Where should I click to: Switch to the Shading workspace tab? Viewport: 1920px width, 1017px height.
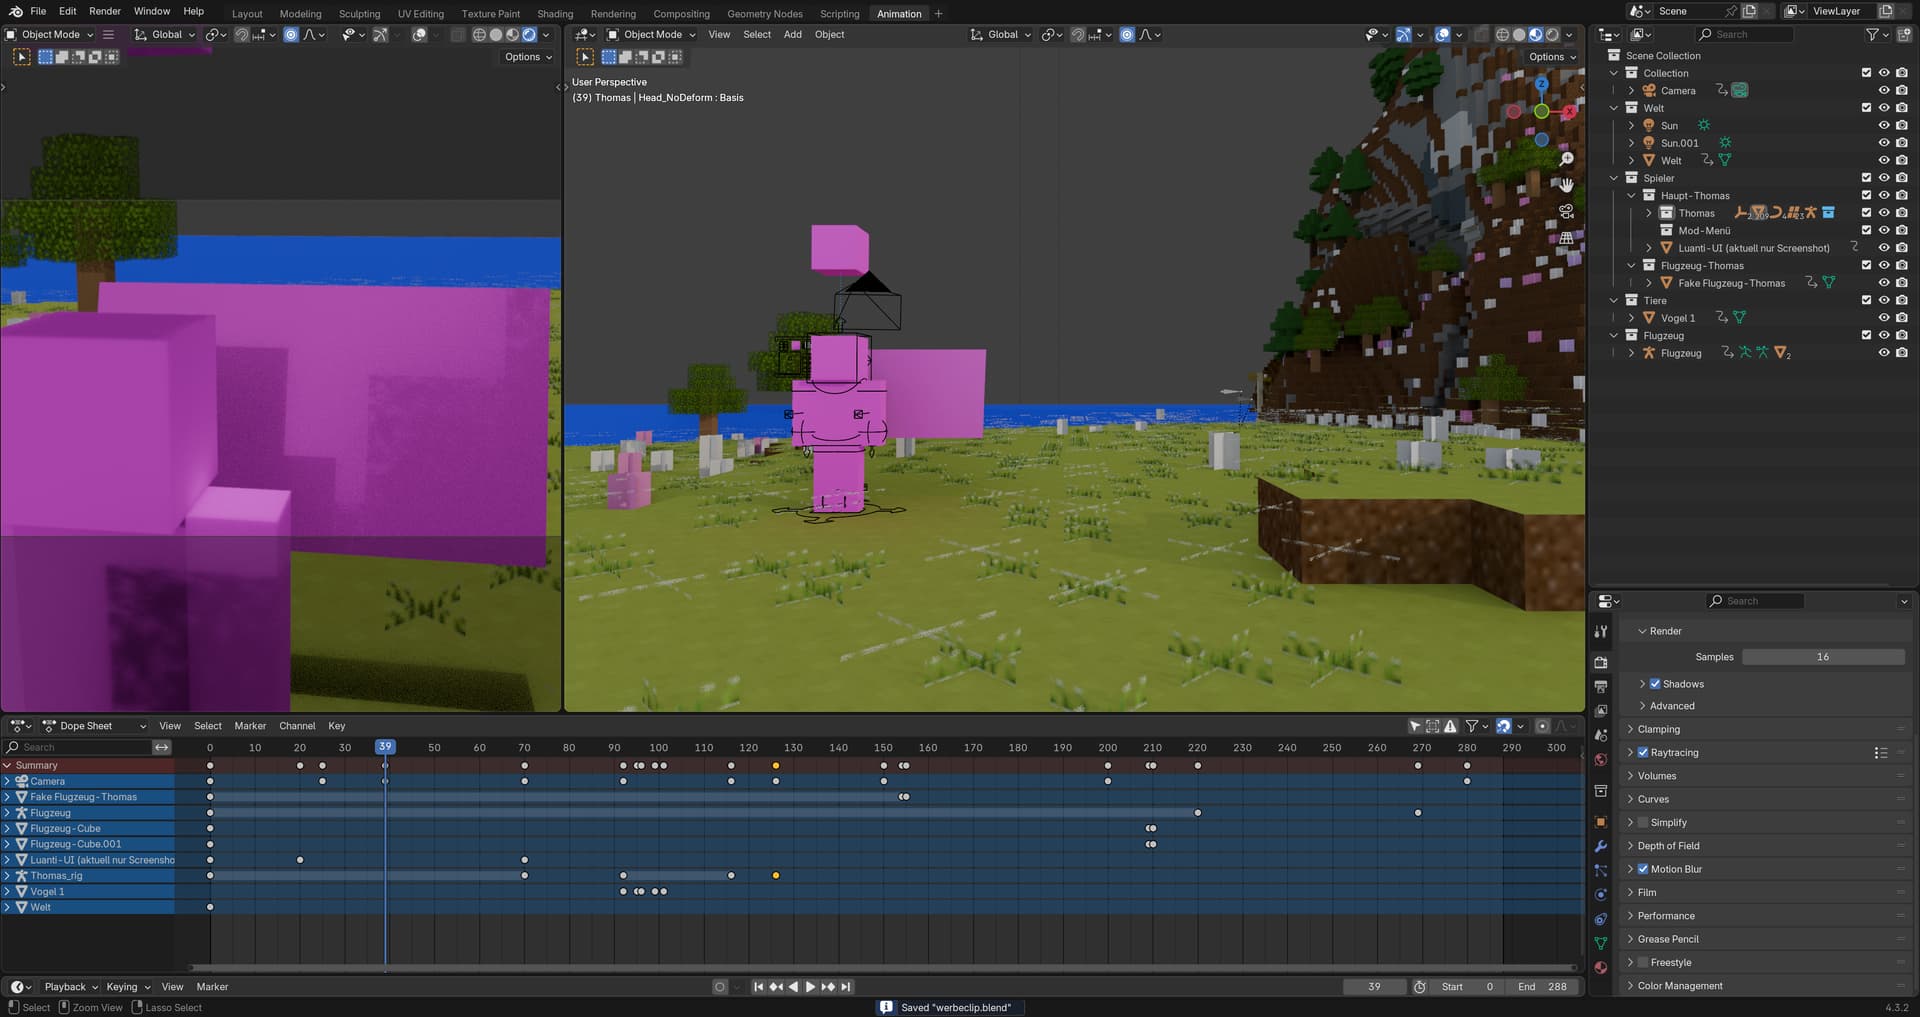point(555,14)
